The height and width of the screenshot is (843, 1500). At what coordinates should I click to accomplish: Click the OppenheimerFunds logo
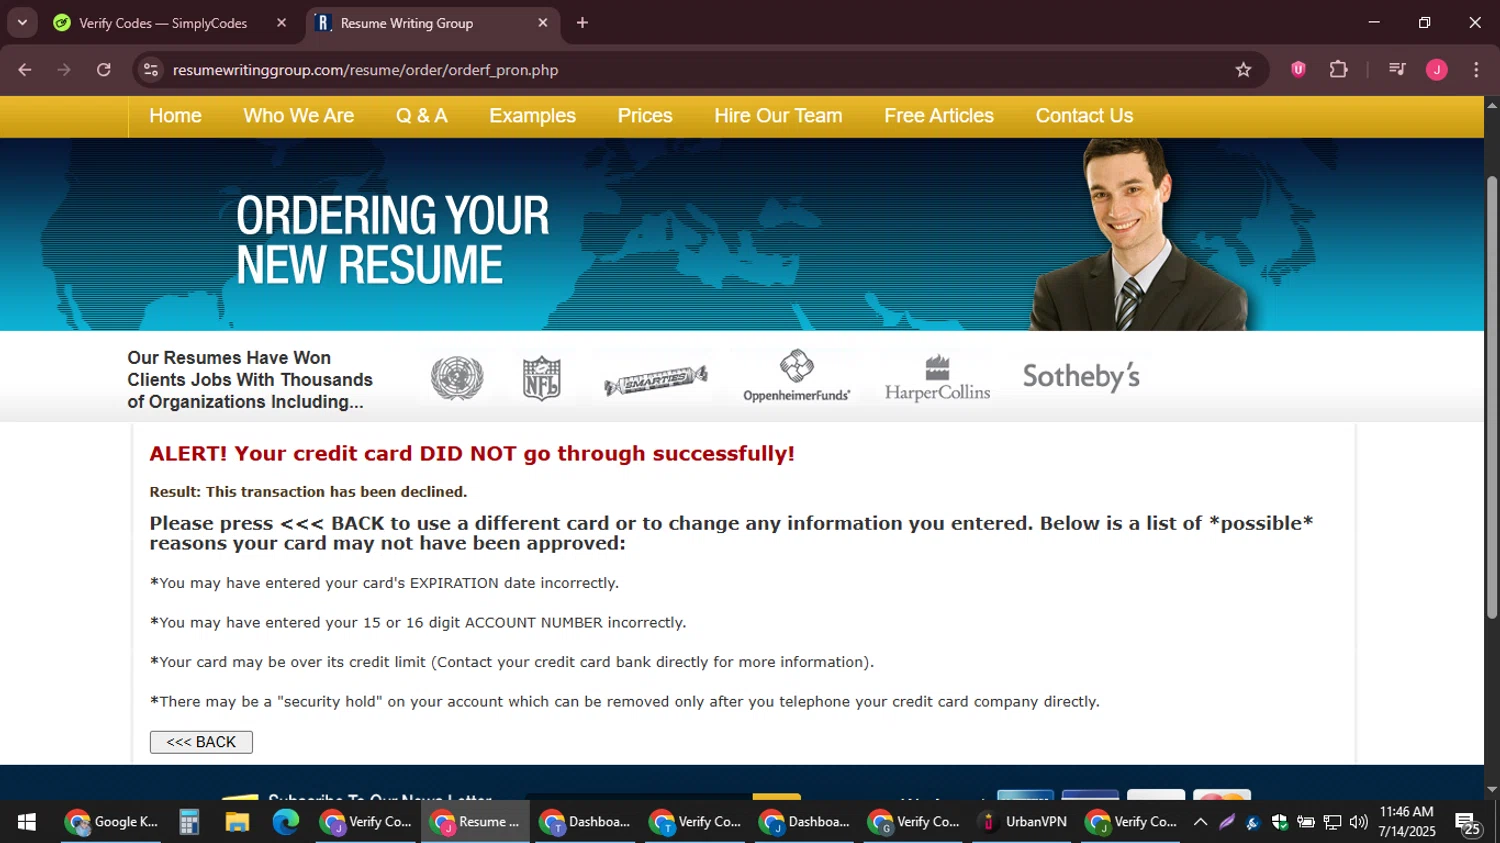tap(796, 376)
